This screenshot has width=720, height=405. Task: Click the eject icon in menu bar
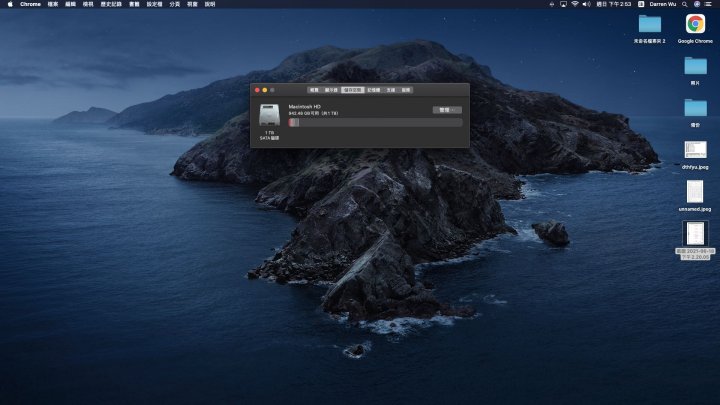pyautogui.click(x=551, y=4)
